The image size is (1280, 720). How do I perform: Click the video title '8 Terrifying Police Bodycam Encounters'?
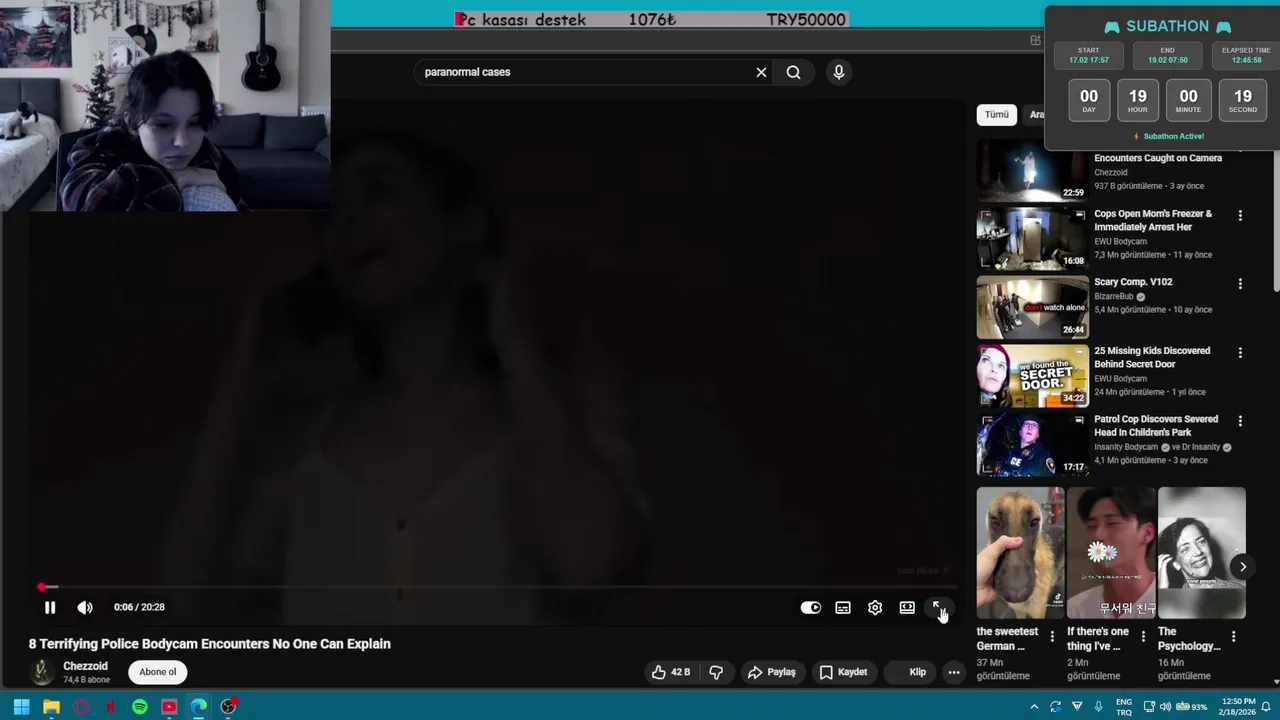click(209, 644)
